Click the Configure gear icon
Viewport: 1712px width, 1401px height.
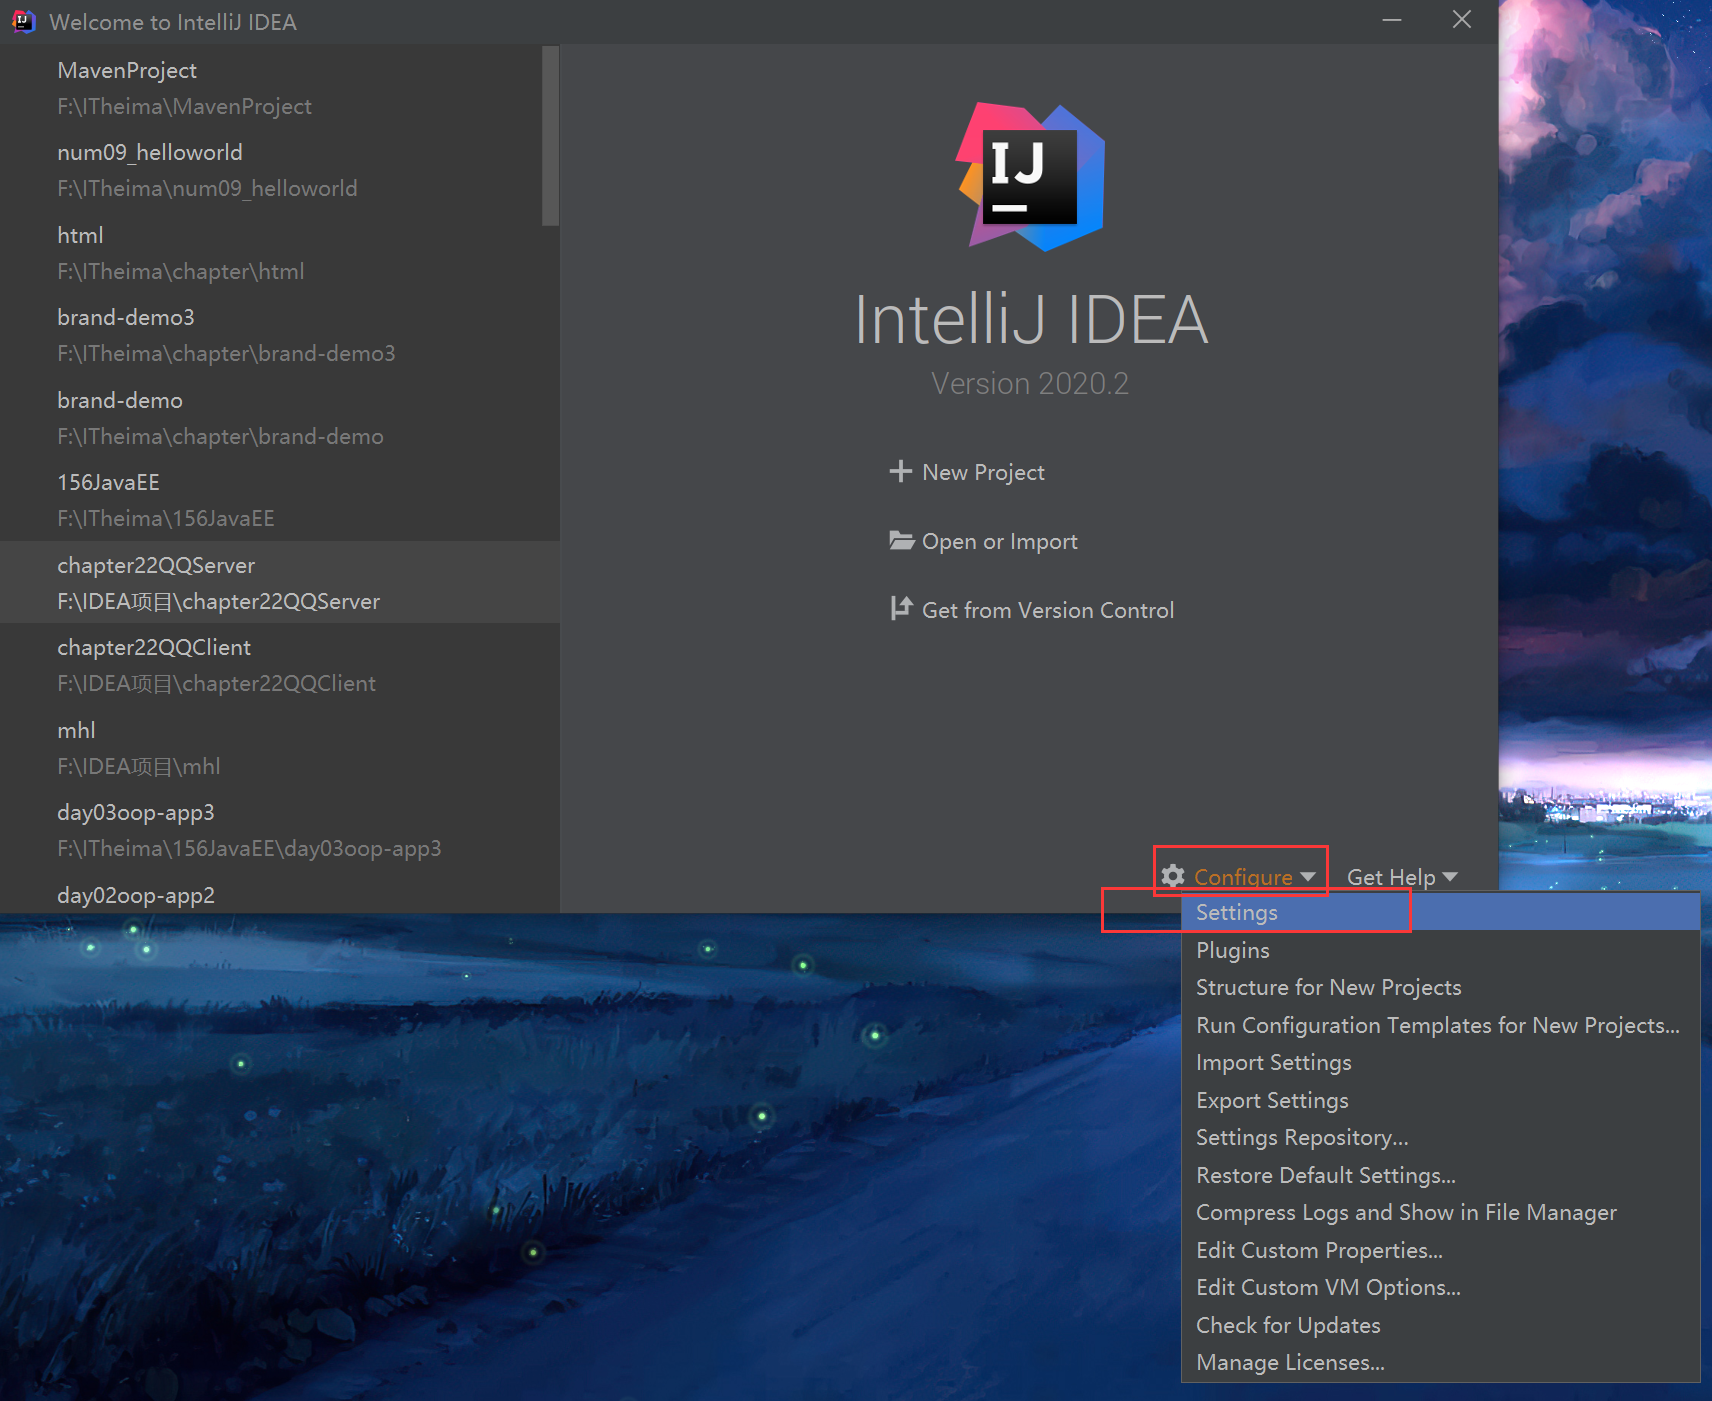[1173, 876]
